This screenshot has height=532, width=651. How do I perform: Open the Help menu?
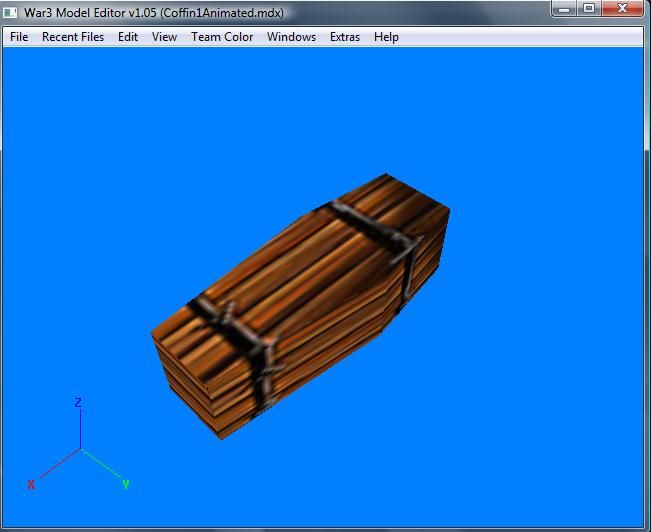[x=386, y=37]
